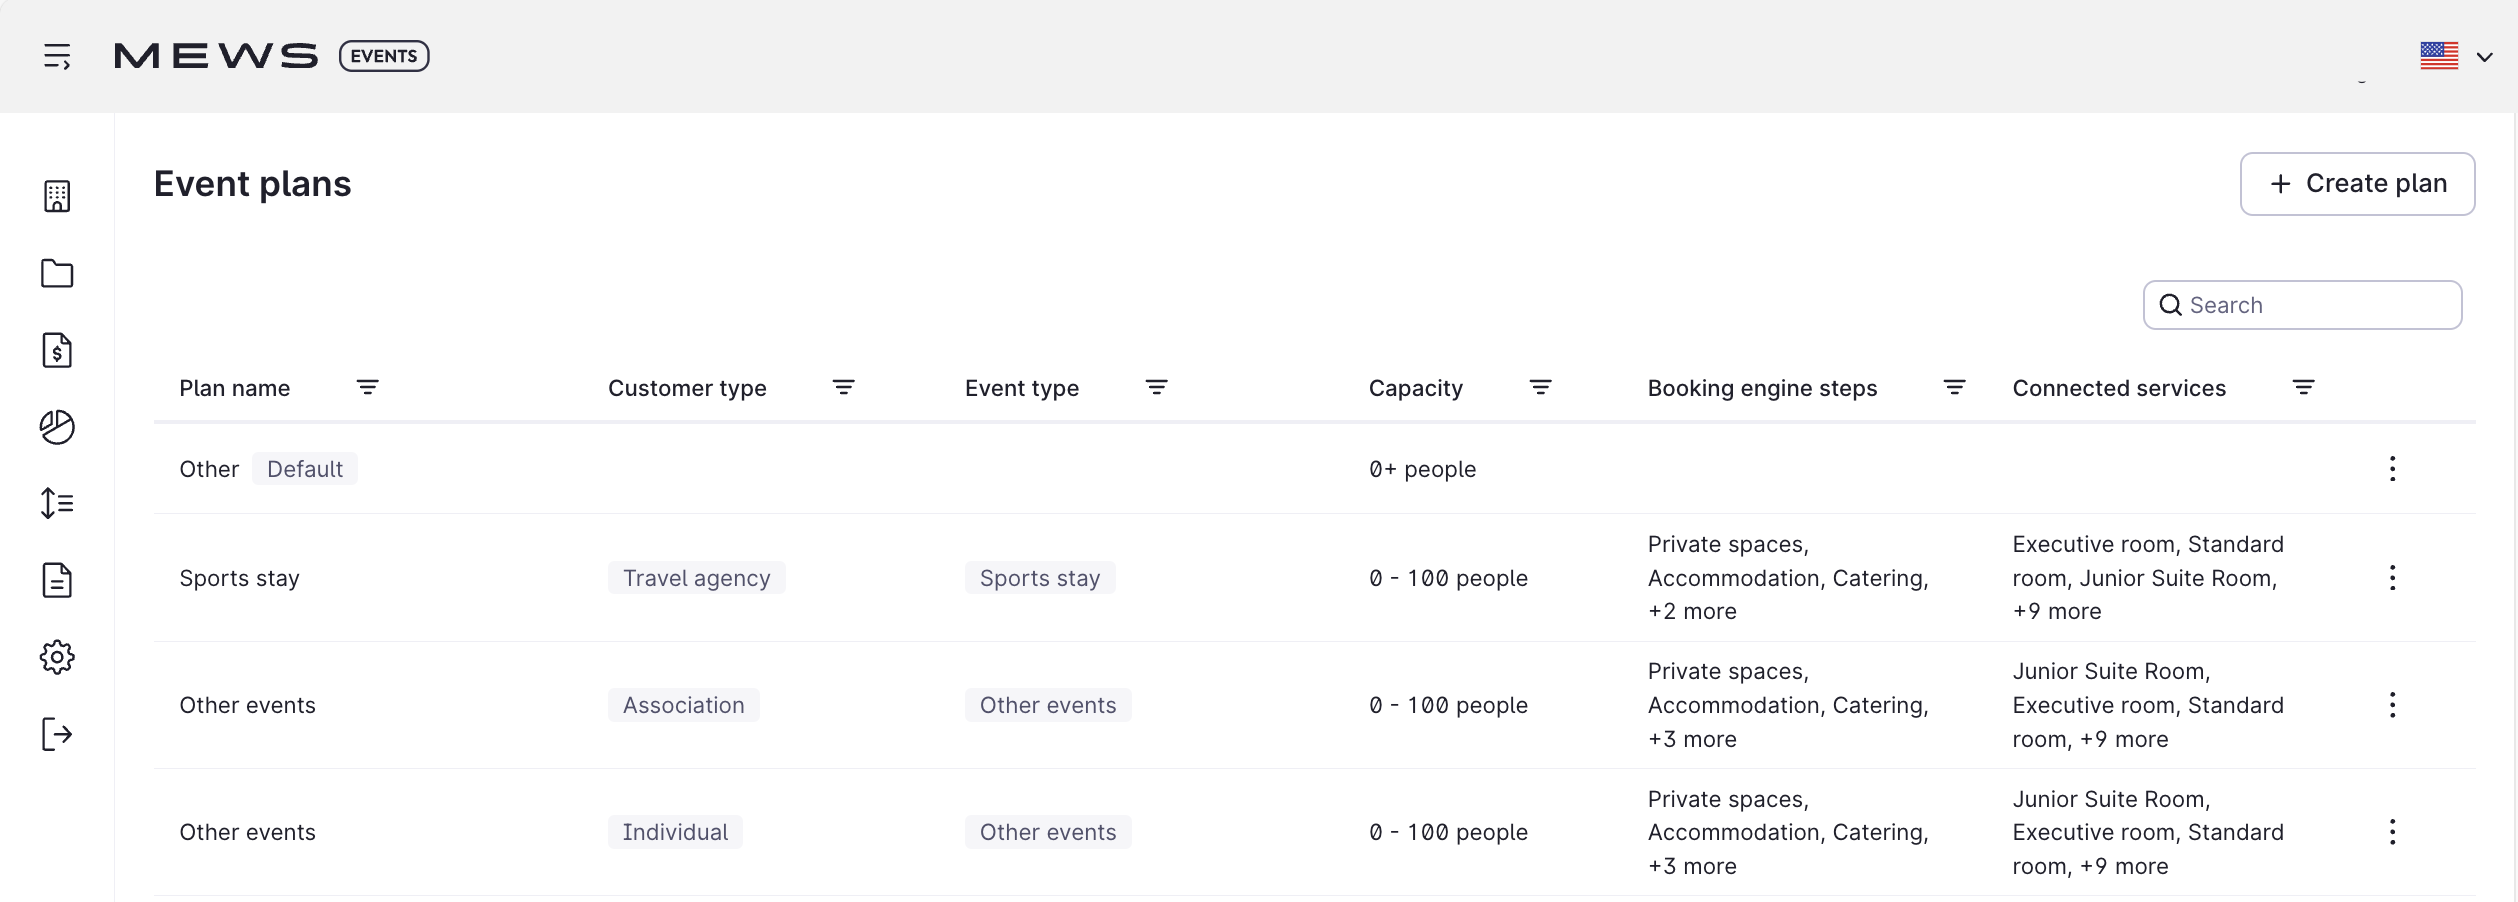Click the Individual customer type tag
Viewport: 2518px width, 902px height.
coord(675,832)
